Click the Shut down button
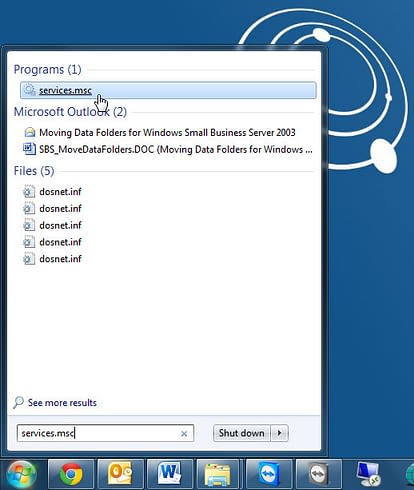Viewport: 414px width, 490px height. [242, 433]
